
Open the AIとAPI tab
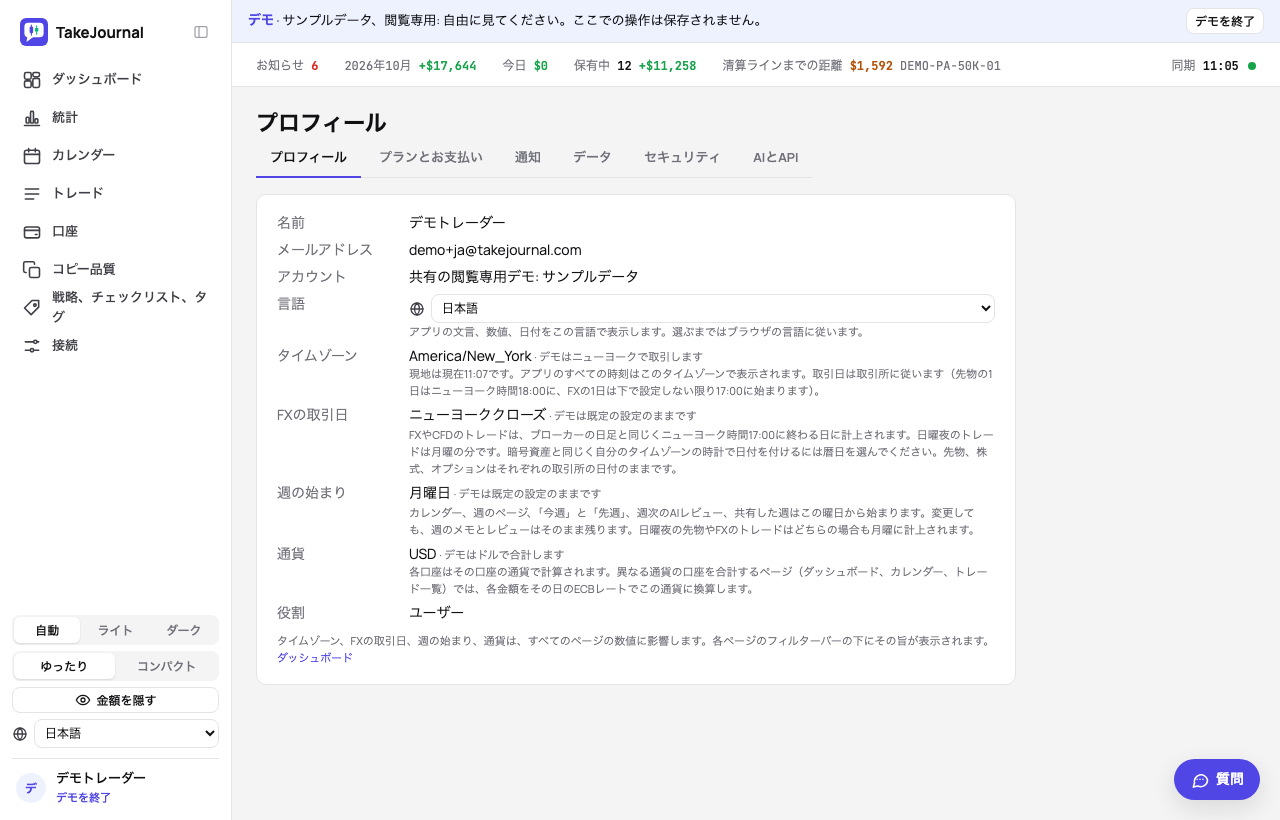tap(775, 157)
